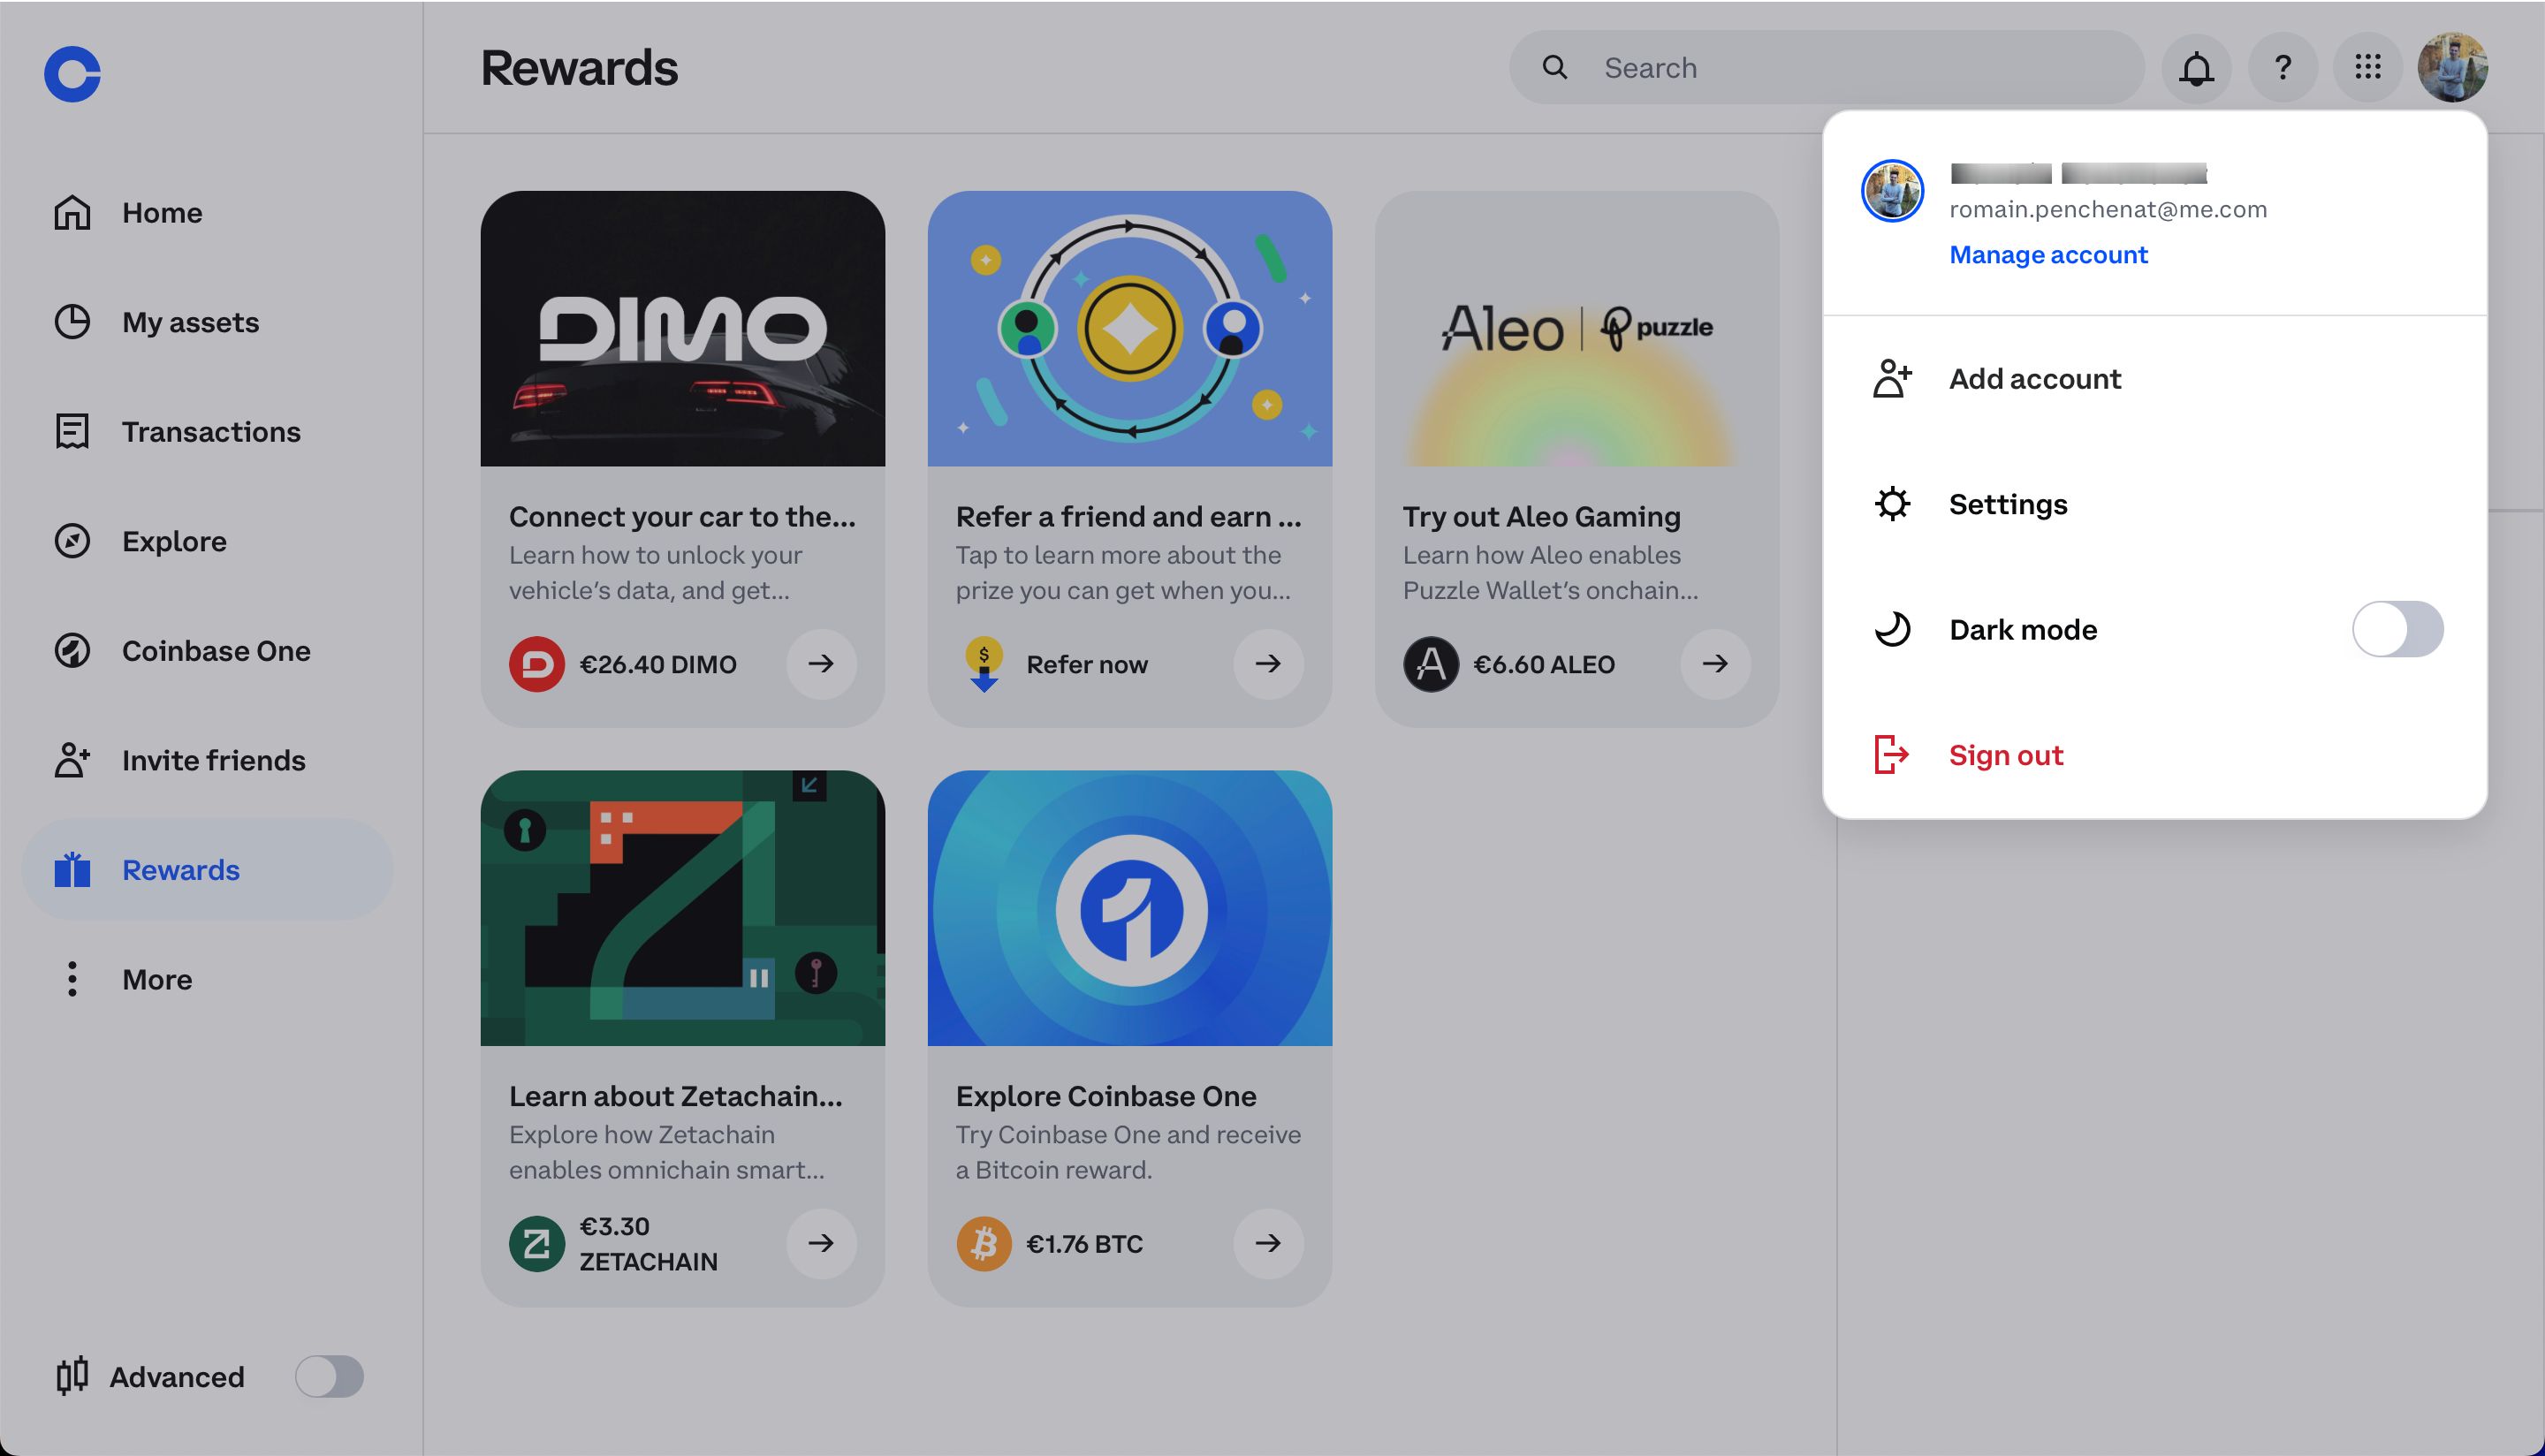The width and height of the screenshot is (2545, 1456).
Task: Open the apps grid menu
Action: pos(2367,67)
